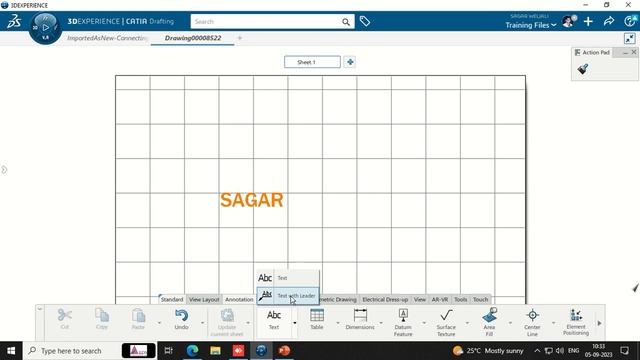This screenshot has width=640, height=360.
Task: Open the Windows Start menu
Action: (11, 351)
